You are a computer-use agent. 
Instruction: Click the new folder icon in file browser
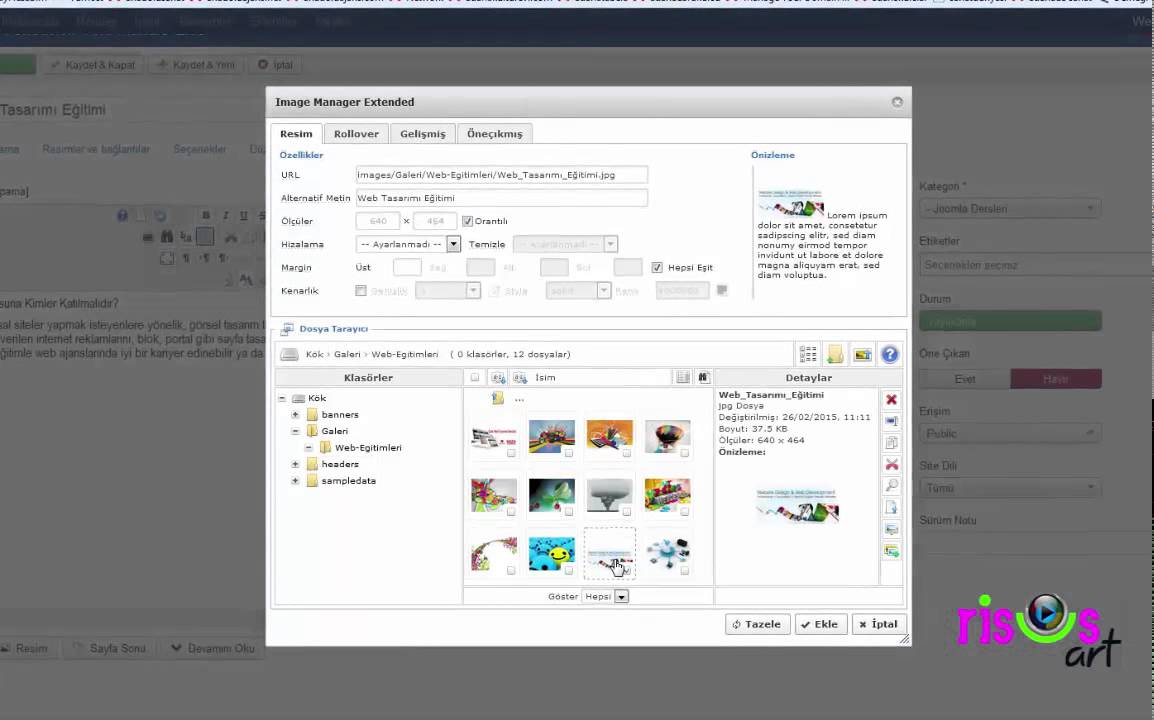[835, 354]
